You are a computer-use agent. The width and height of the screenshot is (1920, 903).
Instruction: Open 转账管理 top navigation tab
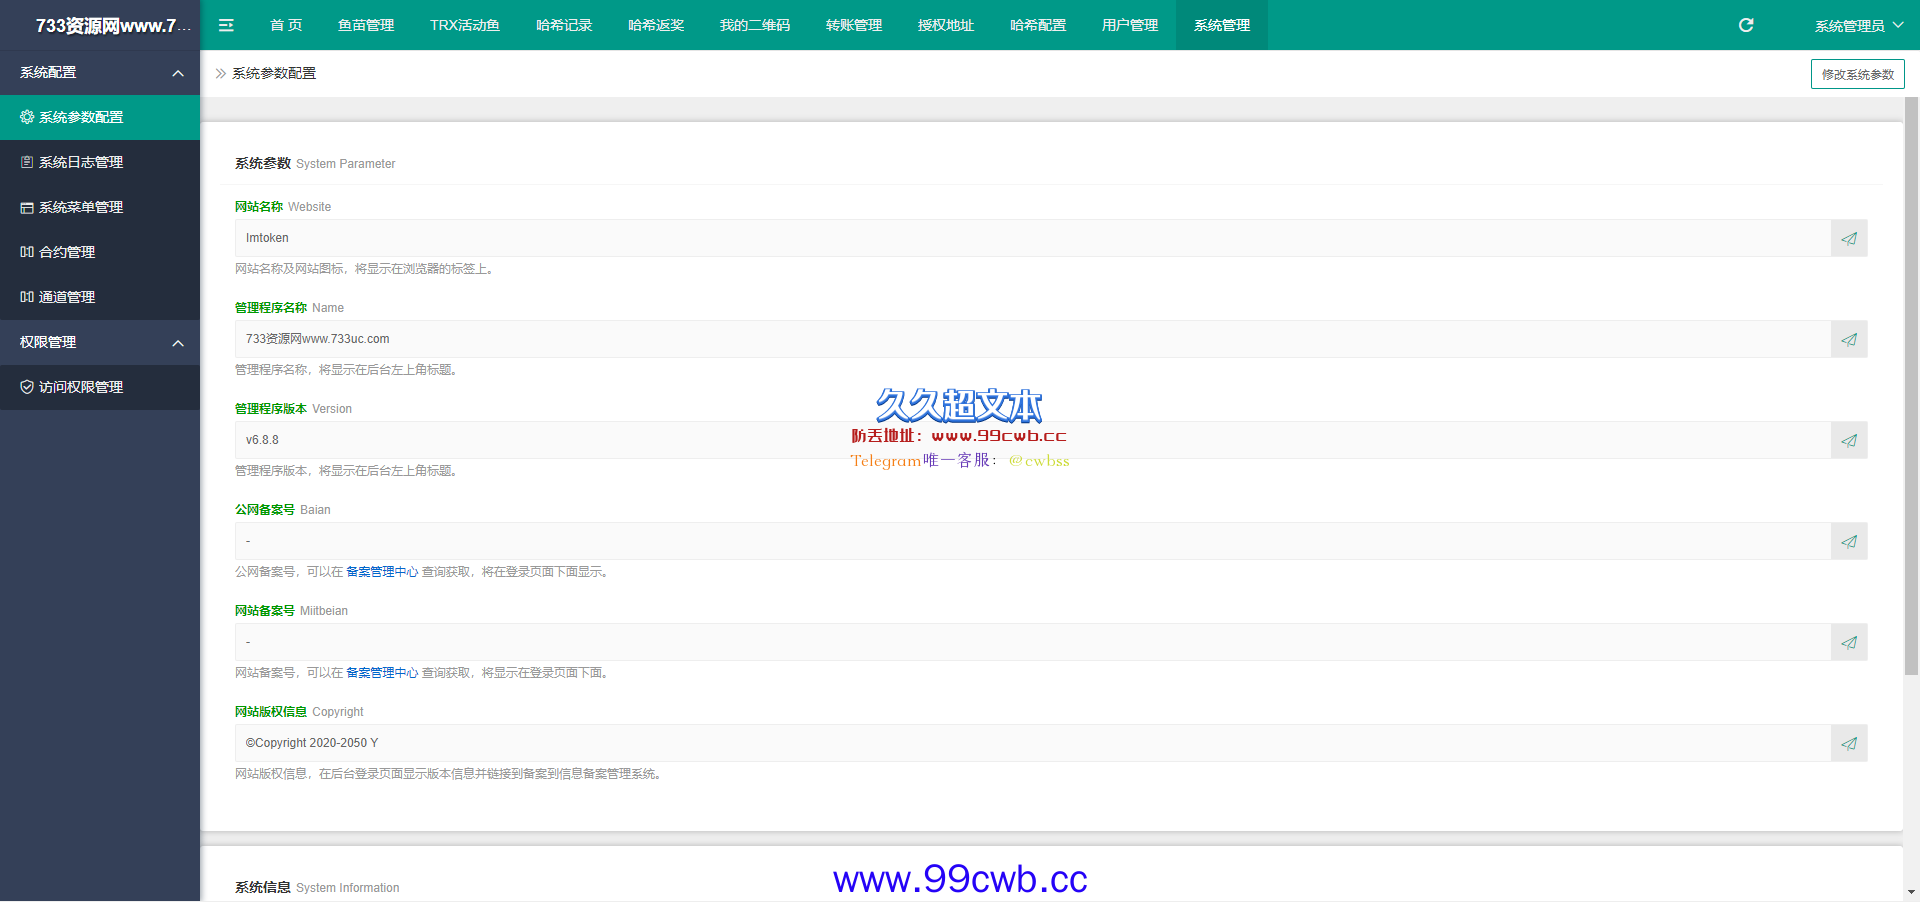point(854,25)
